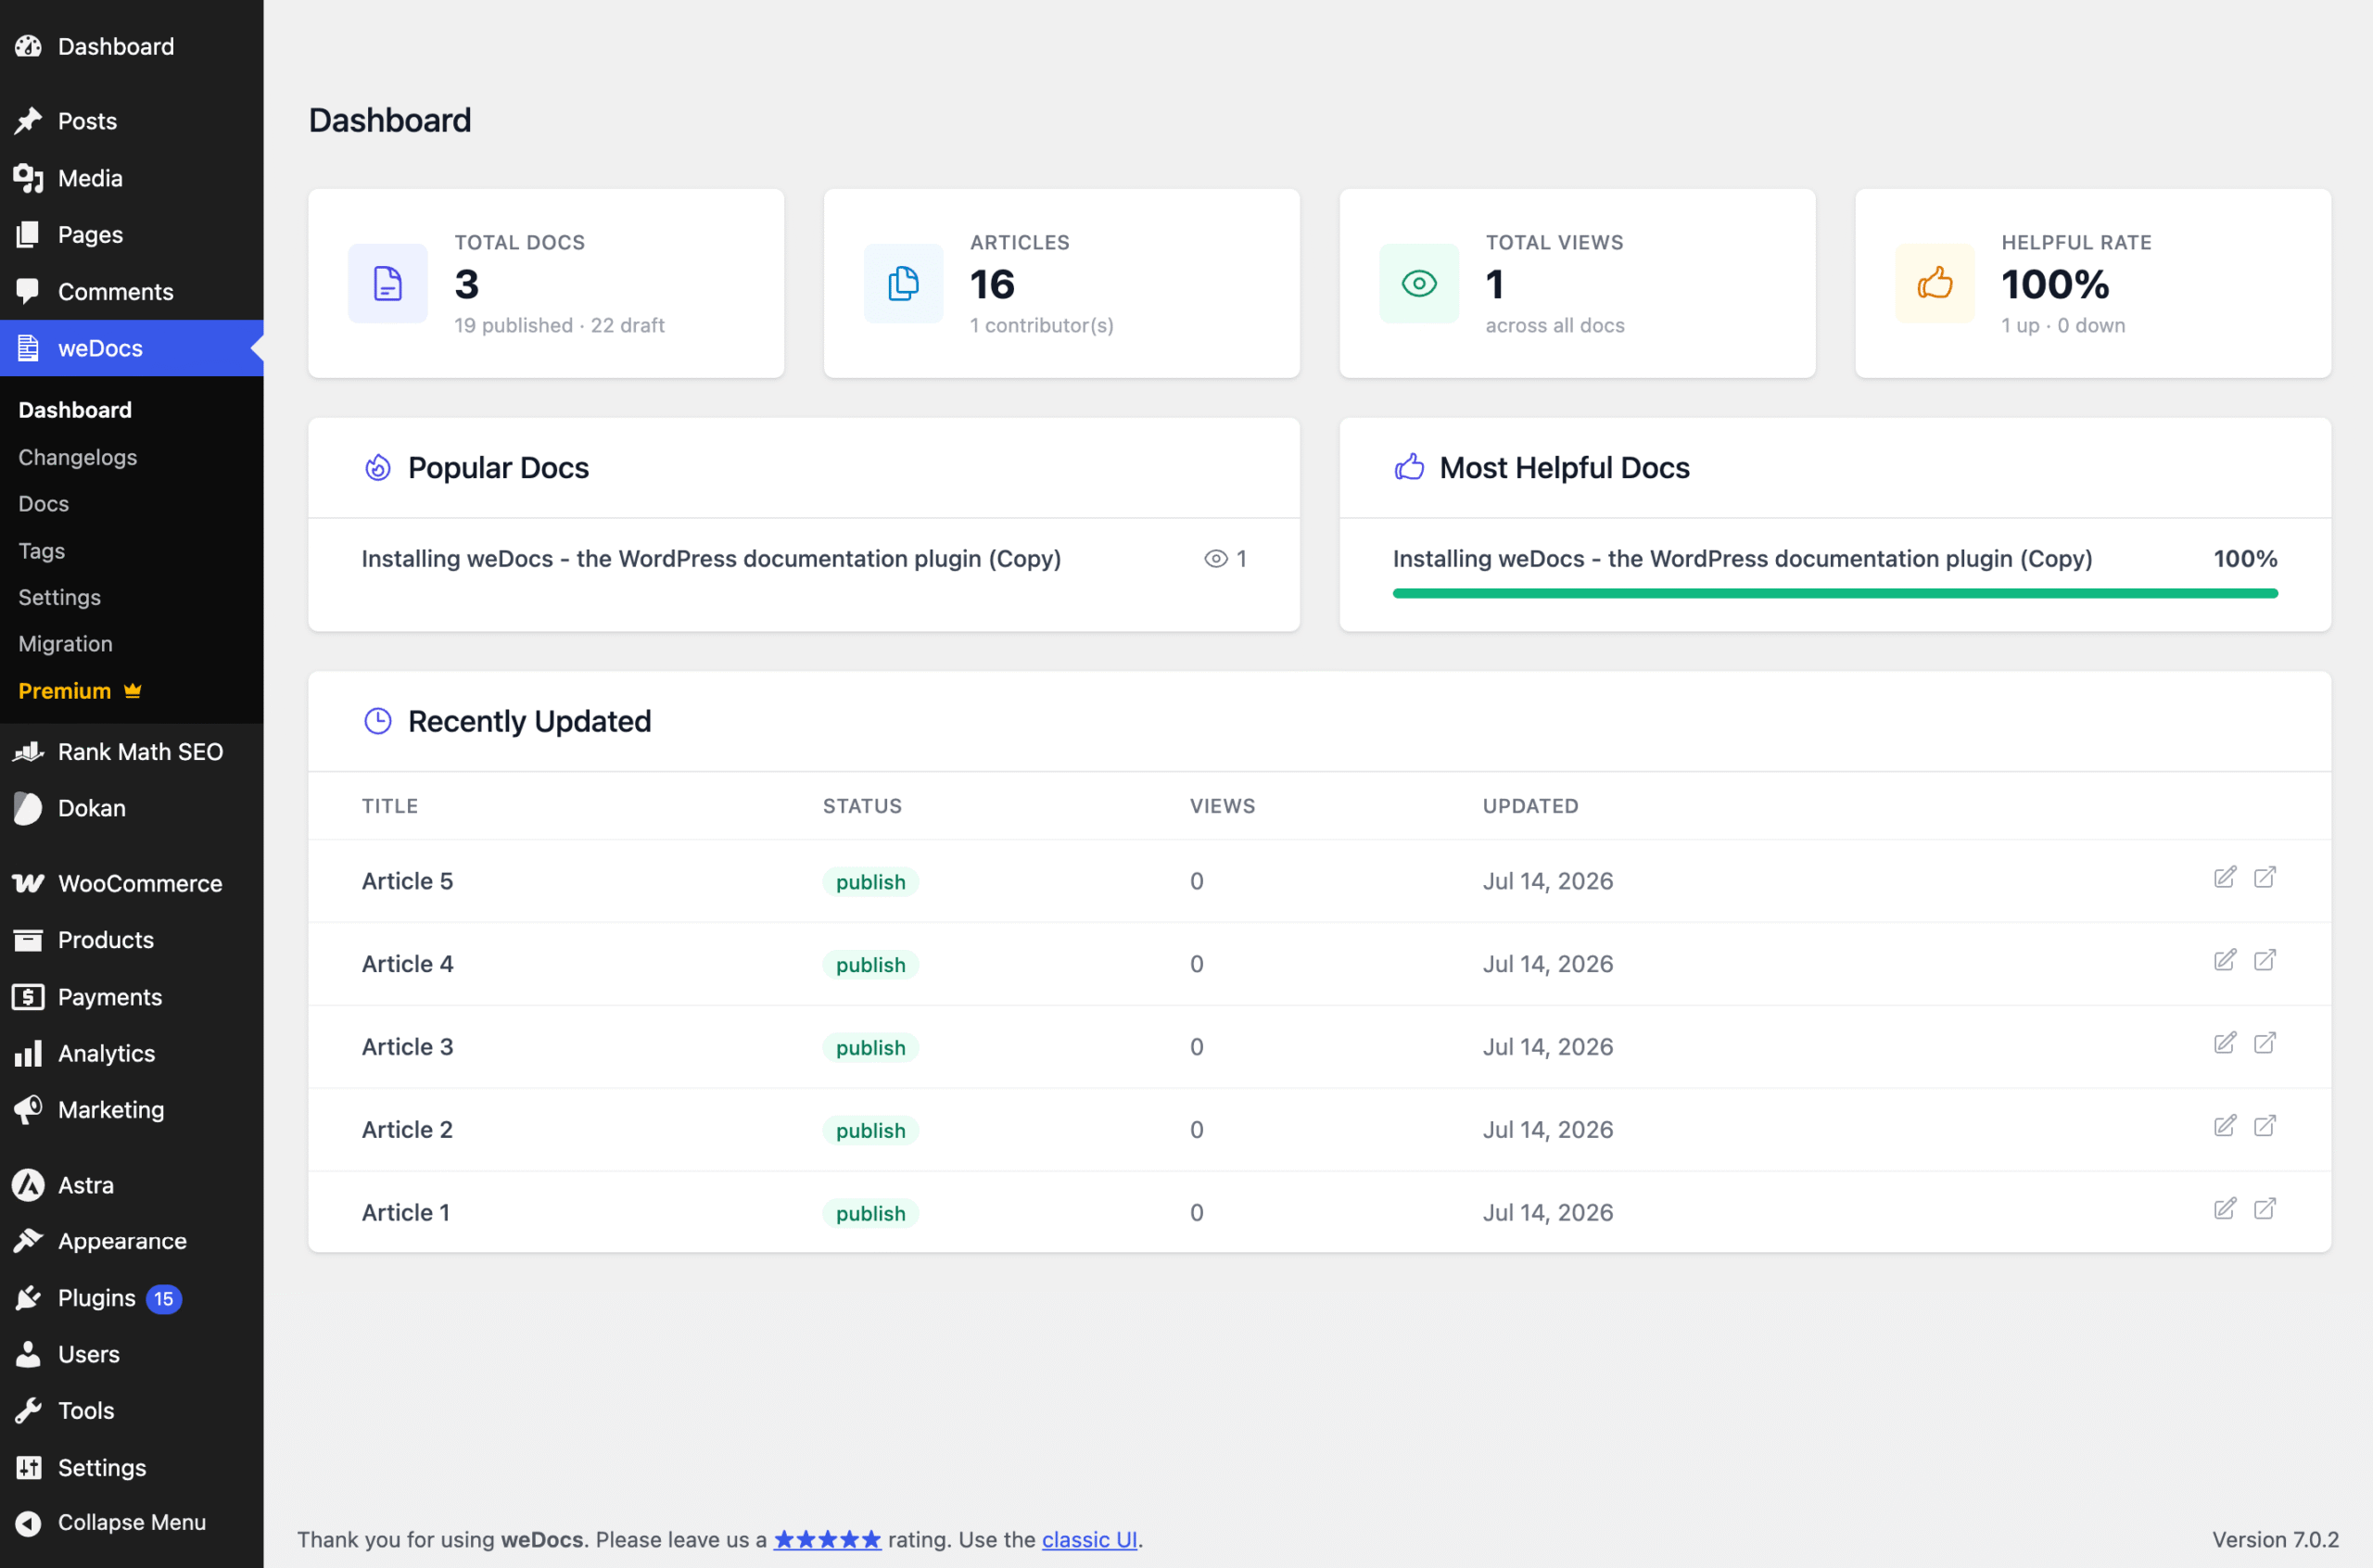Open the WooCommerce menu

pyautogui.click(x=132, y=883)
